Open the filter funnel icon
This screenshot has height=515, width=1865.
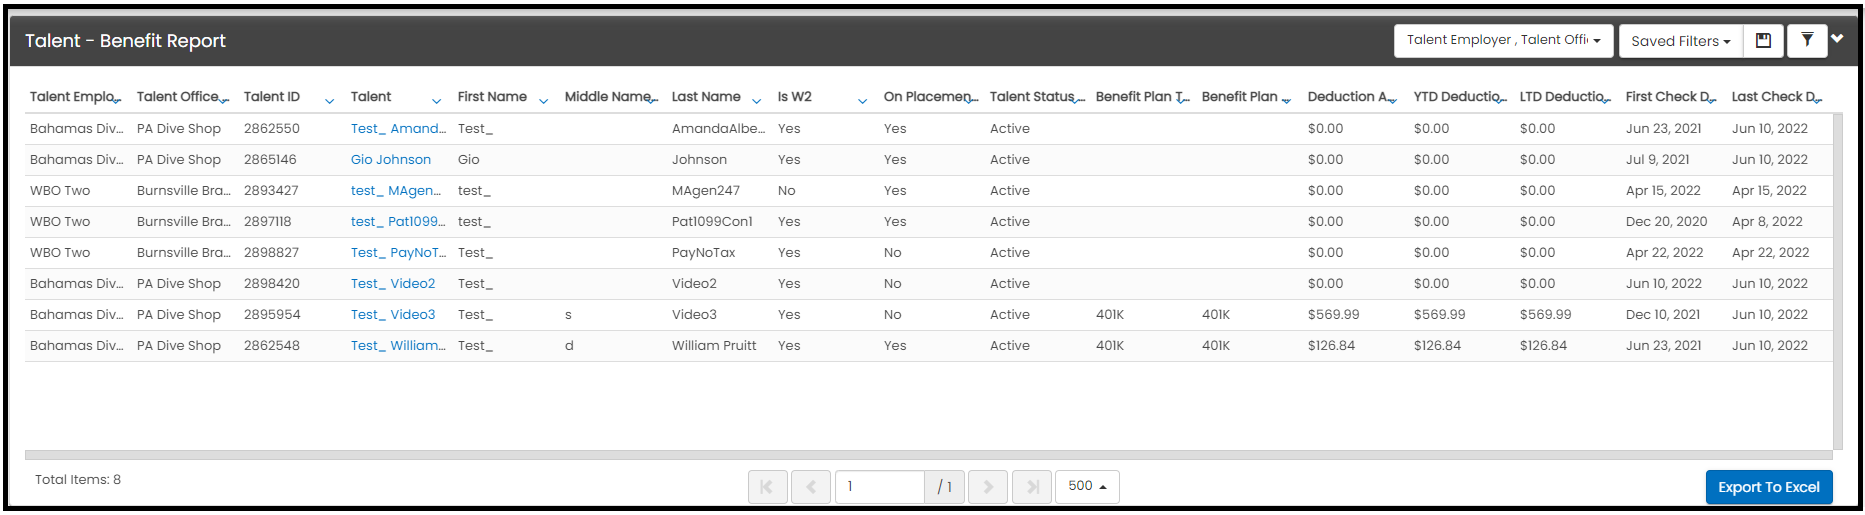(1807, 41)
